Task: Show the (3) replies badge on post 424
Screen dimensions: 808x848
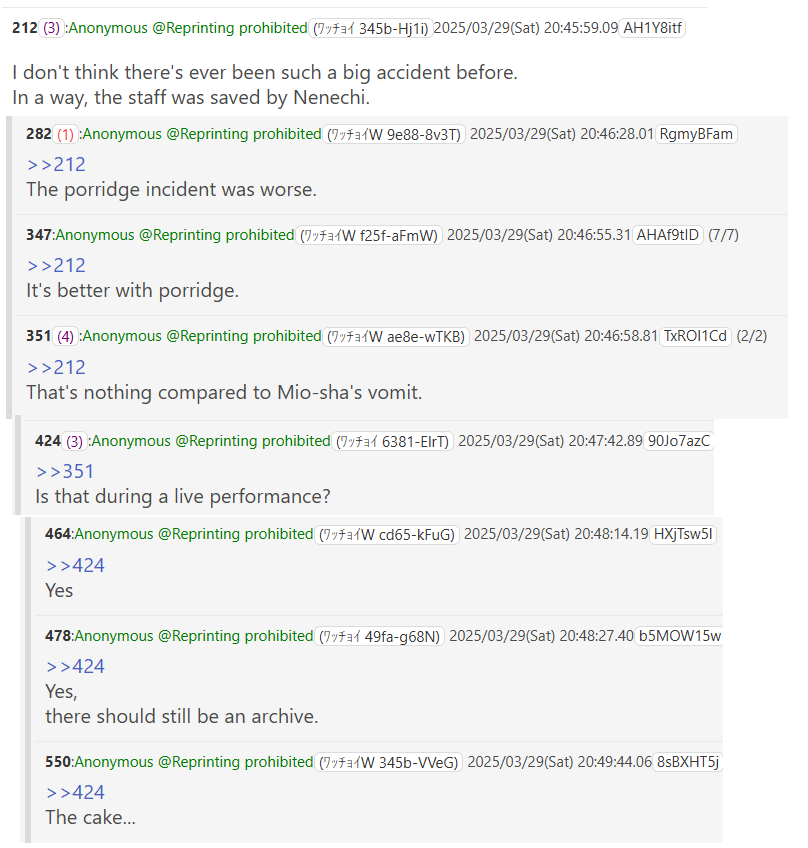Action: click(75, 441)
